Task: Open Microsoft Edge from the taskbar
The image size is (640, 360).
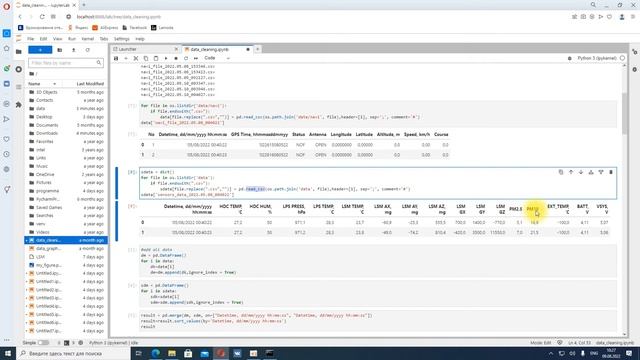Action: [156, 353]
